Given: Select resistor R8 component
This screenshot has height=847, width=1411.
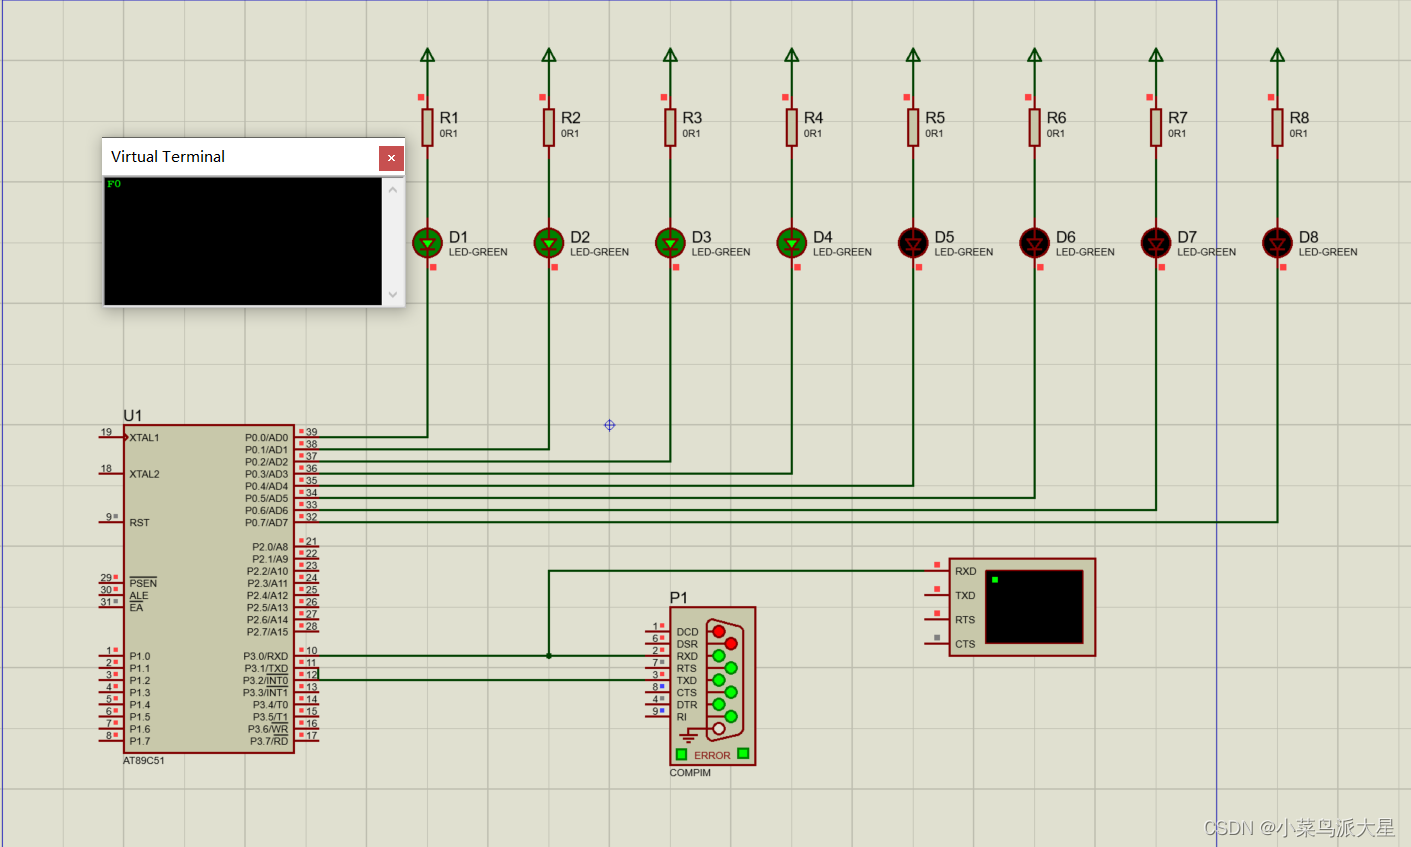Looking at the screenshot, I should [x=1277, y=127].
